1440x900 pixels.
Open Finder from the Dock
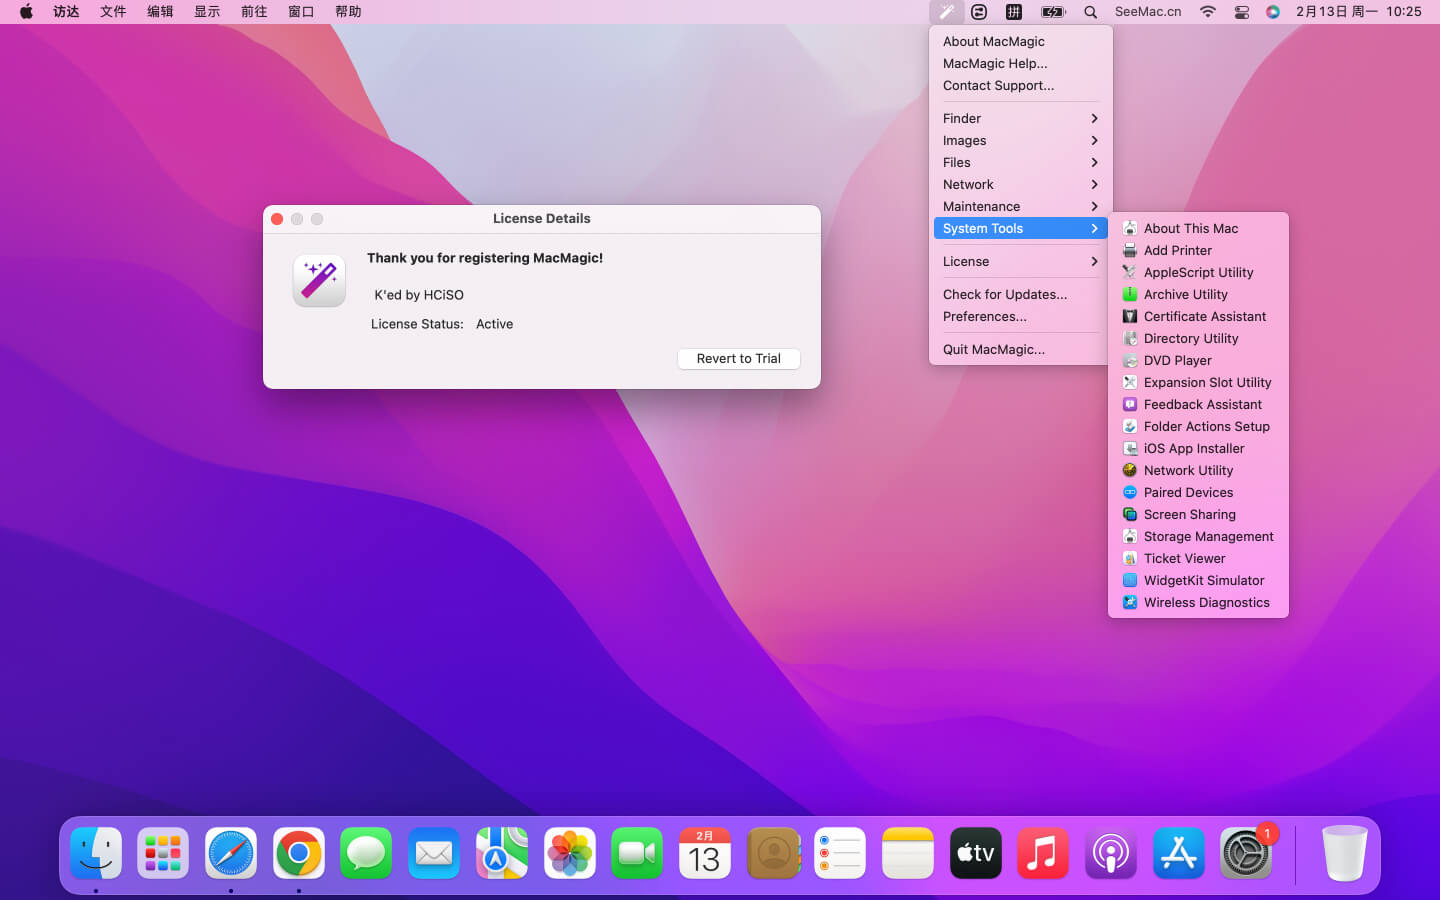coord(96,854)
